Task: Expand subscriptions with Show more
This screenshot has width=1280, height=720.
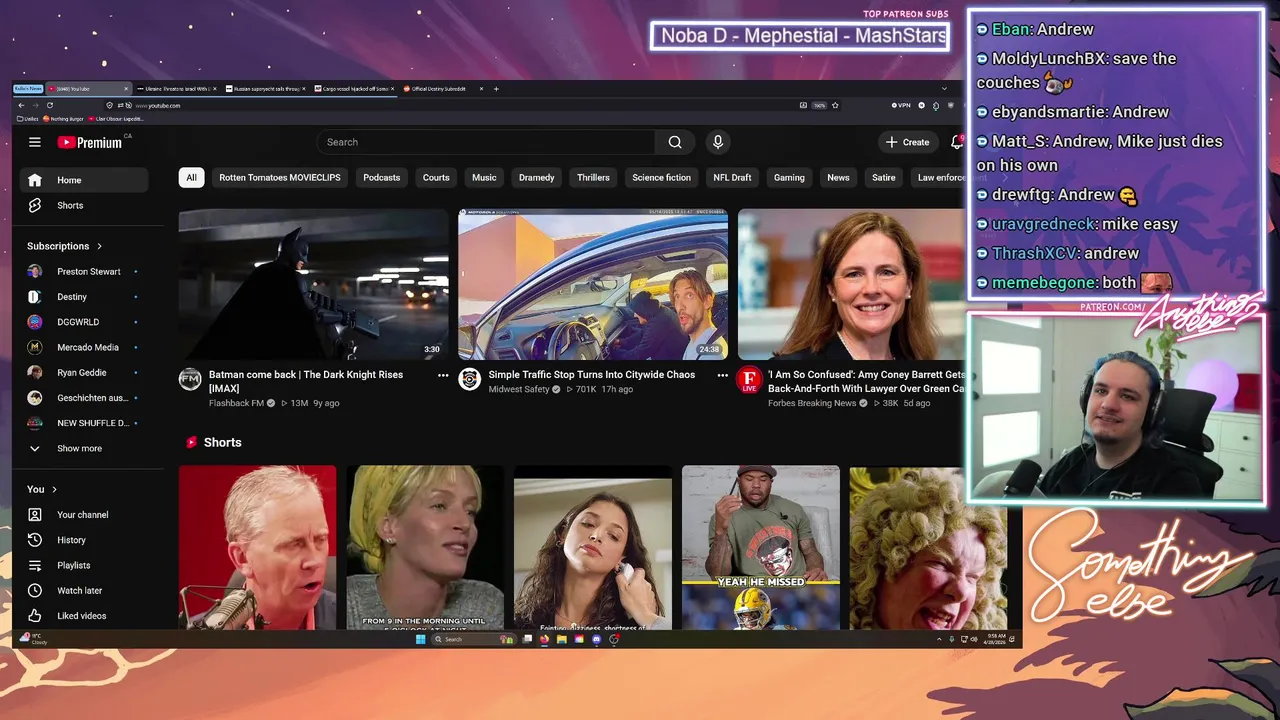Action: coord(84,448)
